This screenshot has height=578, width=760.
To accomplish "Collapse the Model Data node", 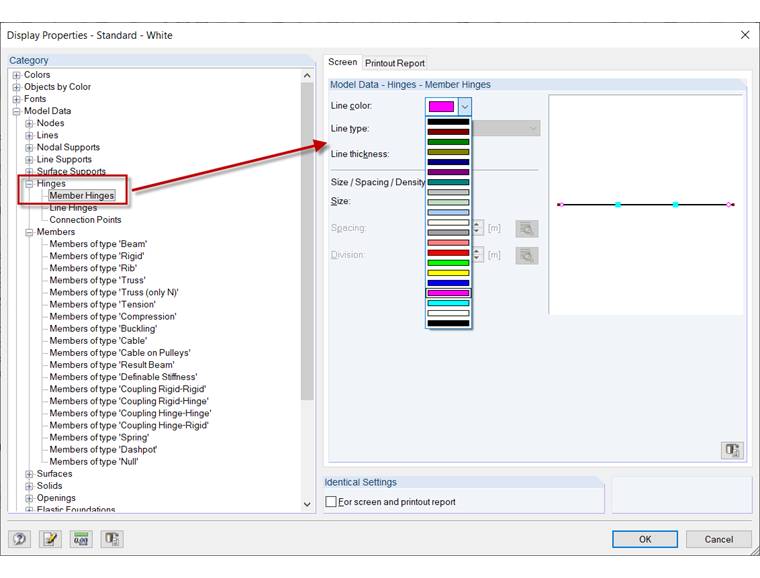I will pyautogui.click(x=16, y=111).
